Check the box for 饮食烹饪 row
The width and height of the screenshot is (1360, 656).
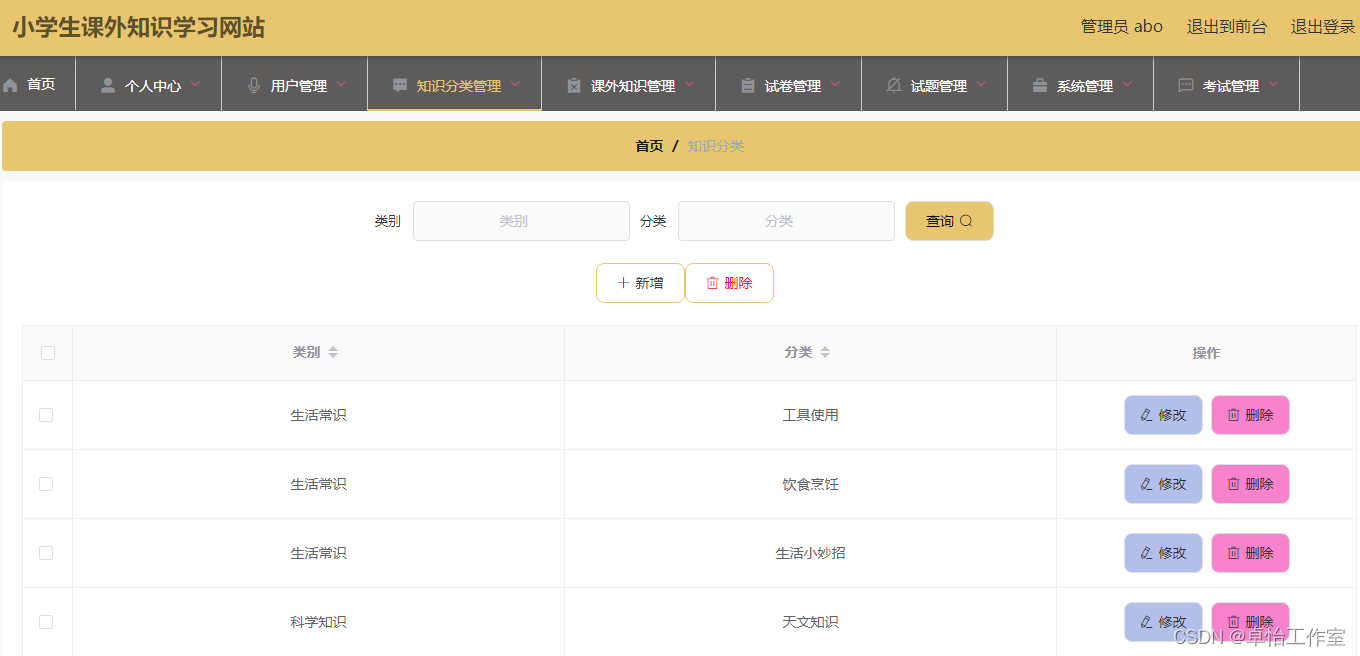[46, 484]
